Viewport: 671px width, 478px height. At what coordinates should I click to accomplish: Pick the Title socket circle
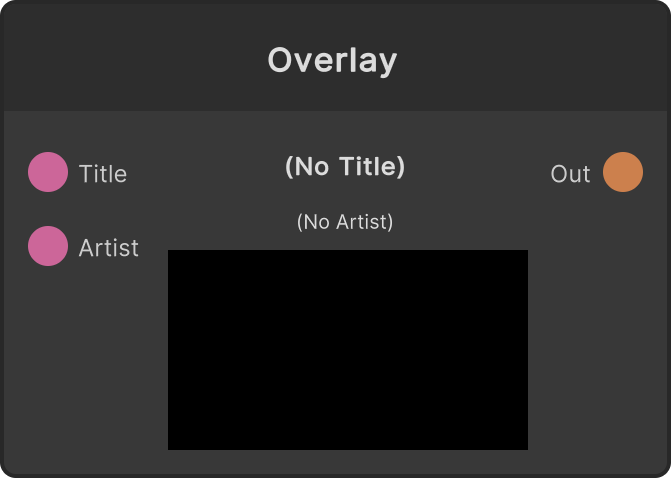(x=48, y=172)
